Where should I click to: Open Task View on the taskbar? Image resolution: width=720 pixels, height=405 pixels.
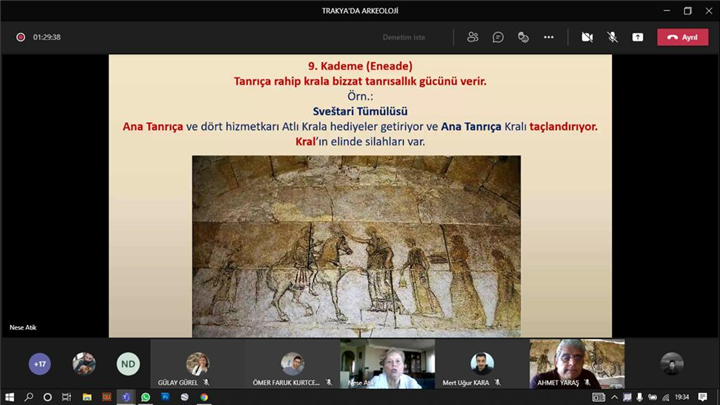click(67, 397)
